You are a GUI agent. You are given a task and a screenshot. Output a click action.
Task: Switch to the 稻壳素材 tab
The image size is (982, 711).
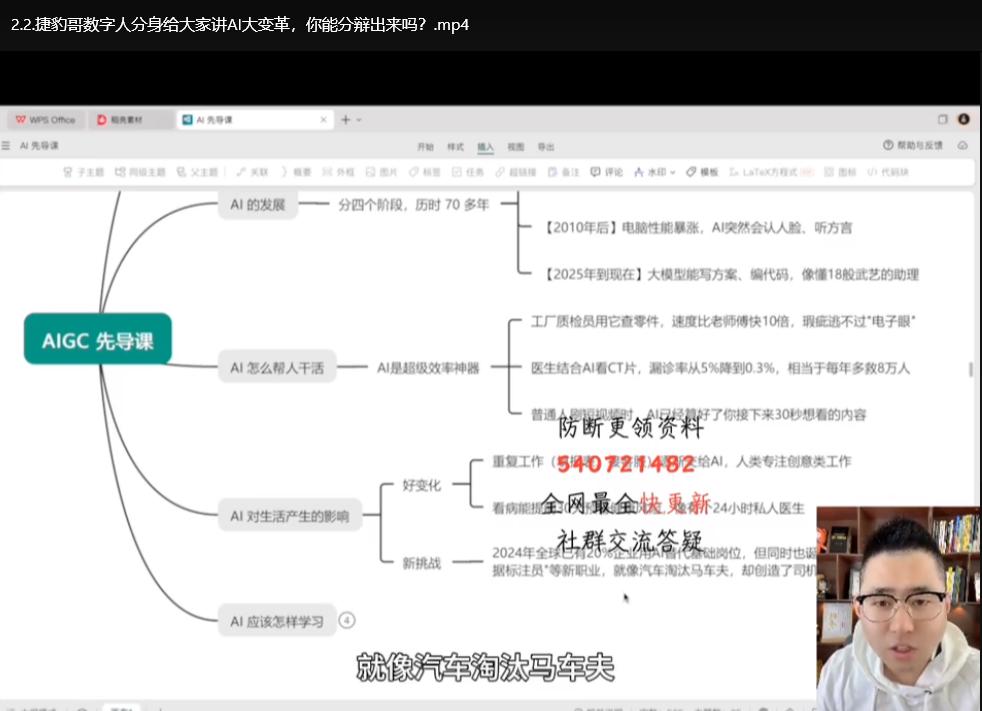coord(128,120)
